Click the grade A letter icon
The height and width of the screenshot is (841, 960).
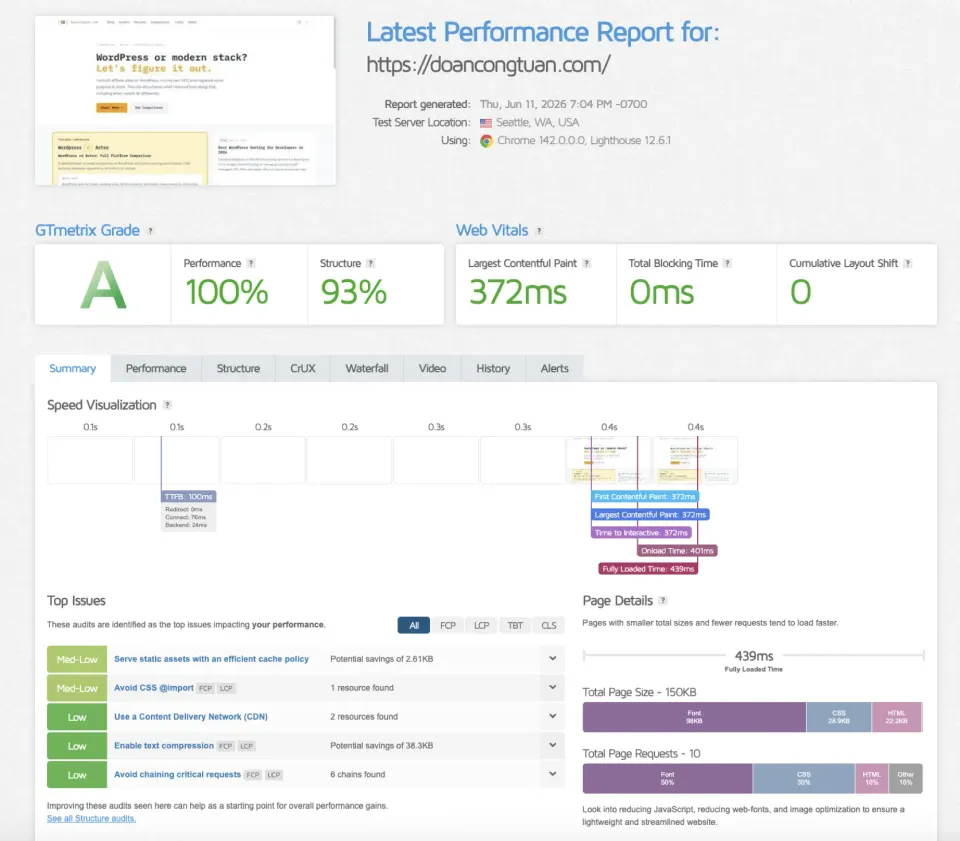(103, 285)
